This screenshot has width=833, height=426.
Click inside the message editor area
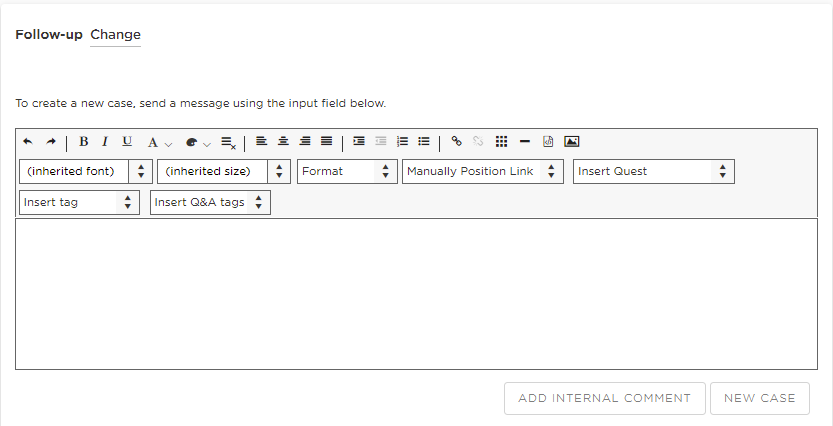[x=416, y=294]
